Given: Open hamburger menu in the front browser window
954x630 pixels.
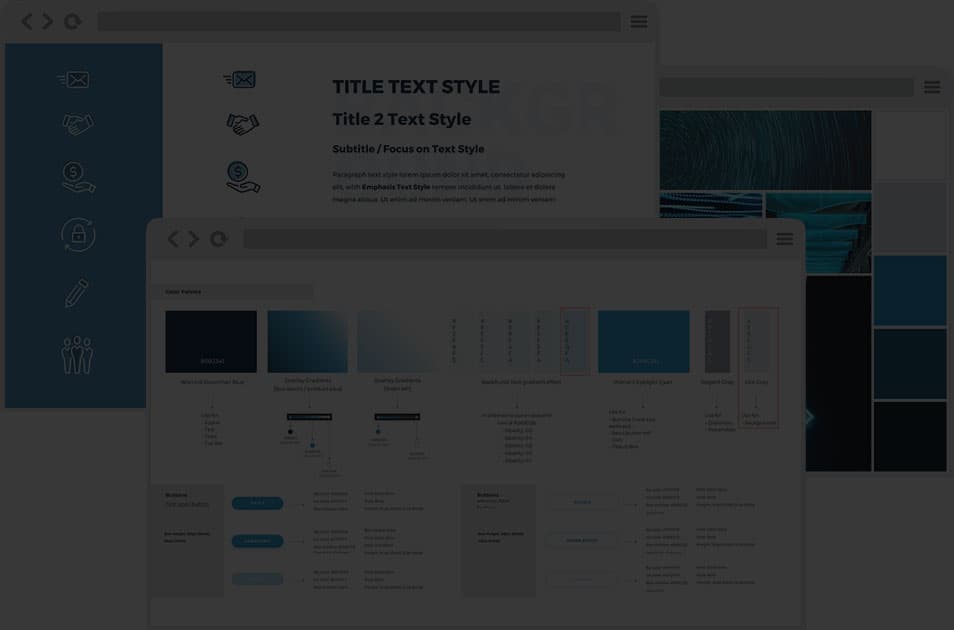Looking at the screenshot, I should (785, 239).
